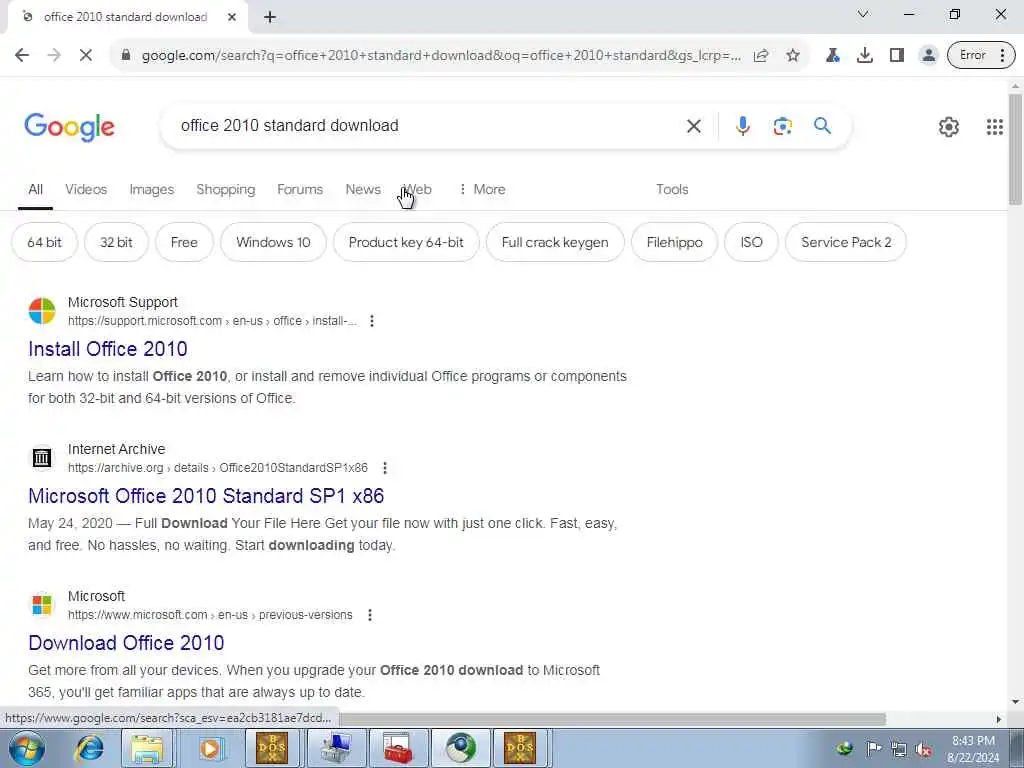Launch Internet Explorer from taskbar

click(89, 748)
